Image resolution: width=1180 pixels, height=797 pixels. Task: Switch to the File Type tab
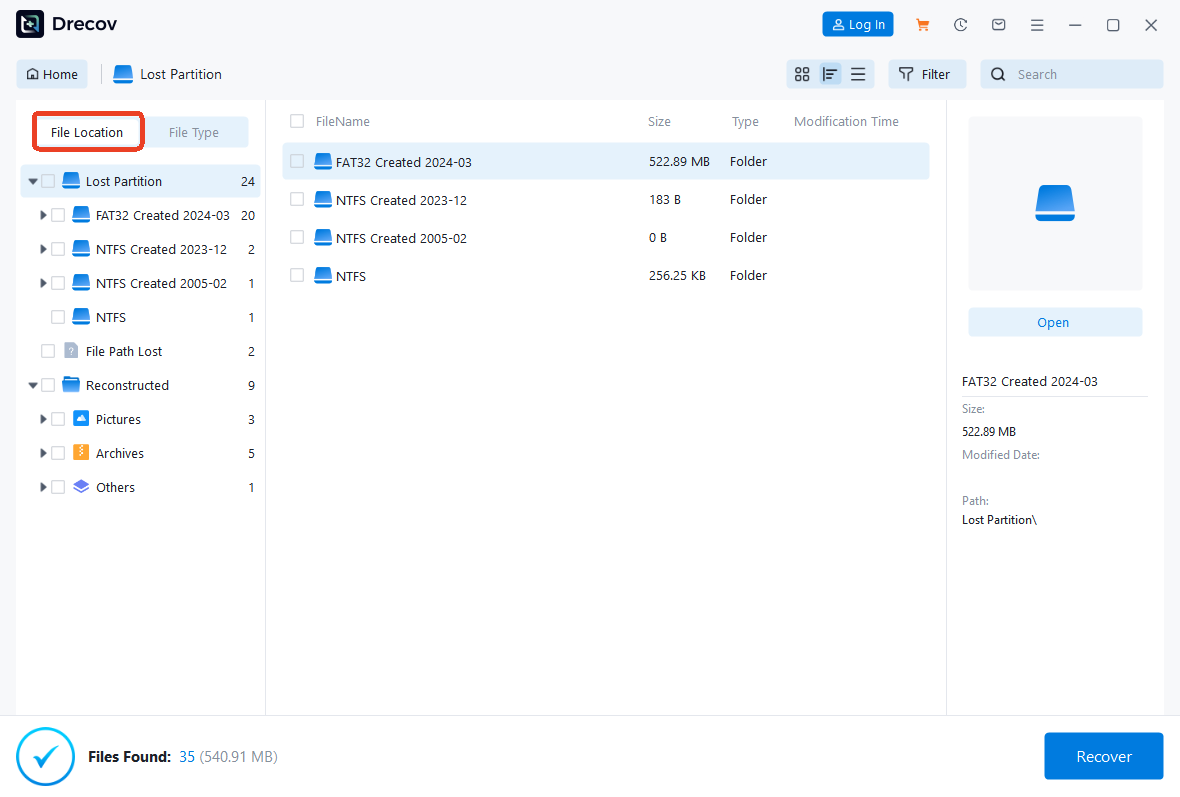194,132
